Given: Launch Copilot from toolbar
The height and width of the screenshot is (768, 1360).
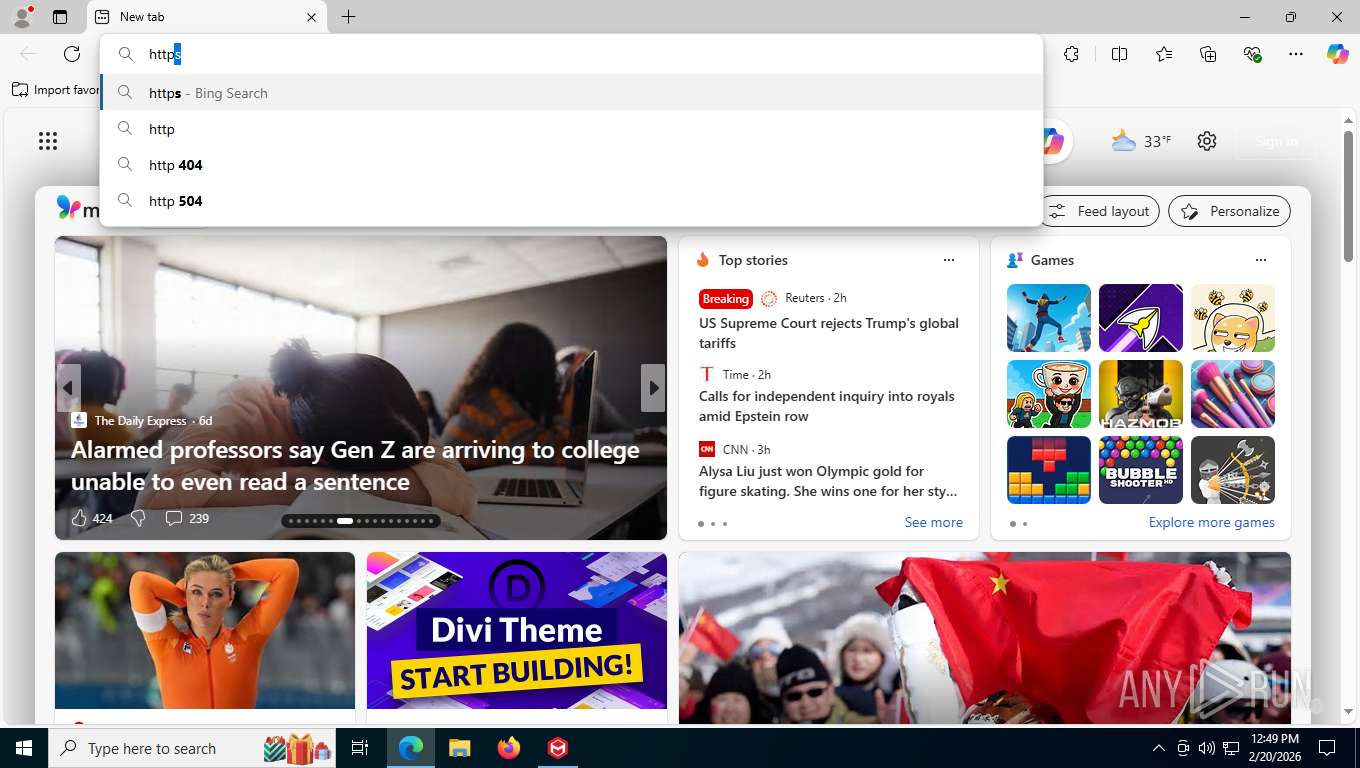Looking at the screenshot, I should pyautogui.click(x=1338, y=54).
